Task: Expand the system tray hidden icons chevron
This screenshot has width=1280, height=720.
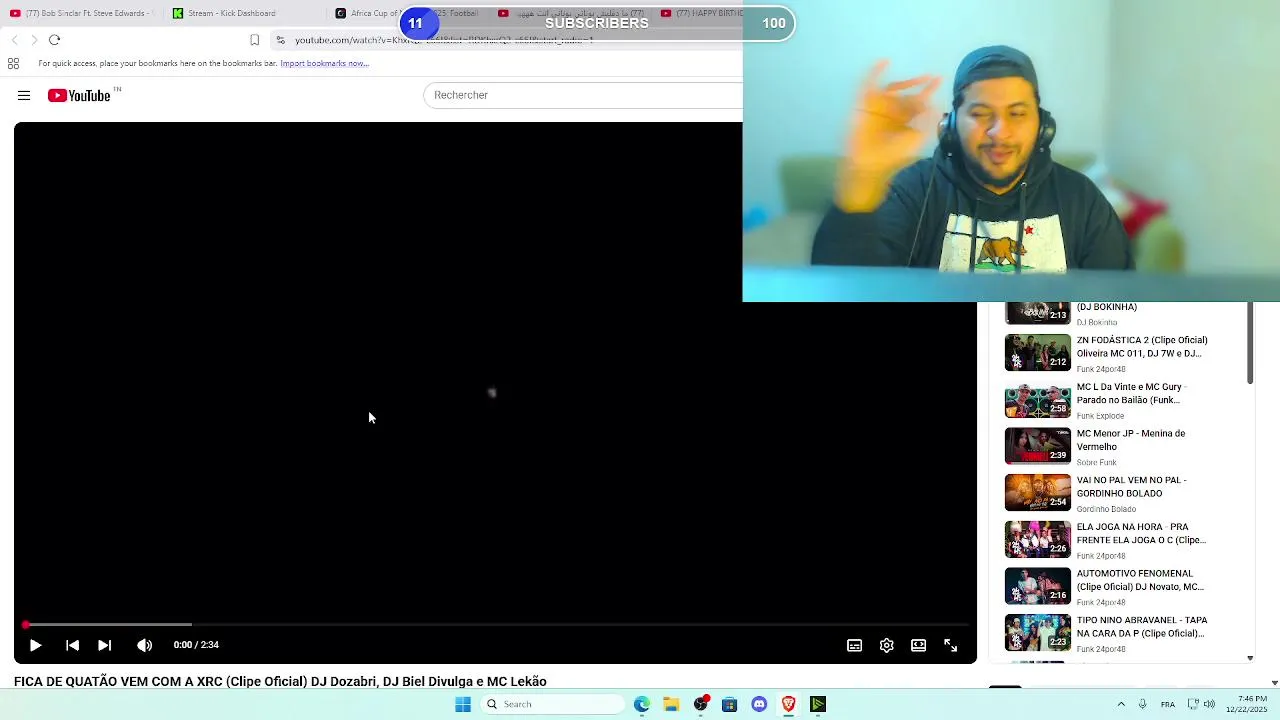Action: pyautogui.click(x=1121, y=704)
